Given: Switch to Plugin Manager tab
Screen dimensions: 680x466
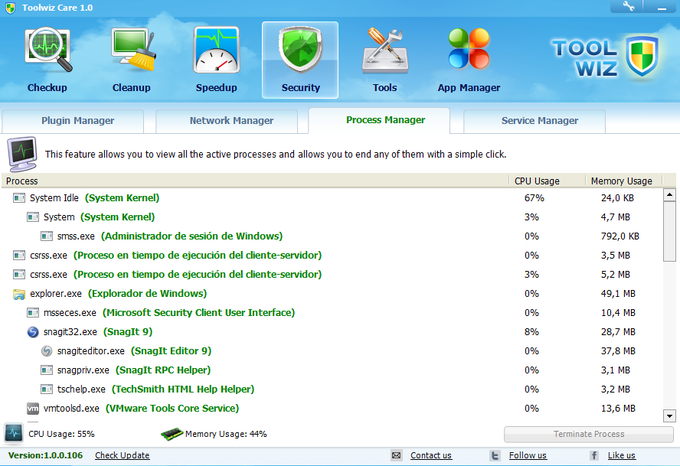Looking at the screenshot, I should click(73, 121).
